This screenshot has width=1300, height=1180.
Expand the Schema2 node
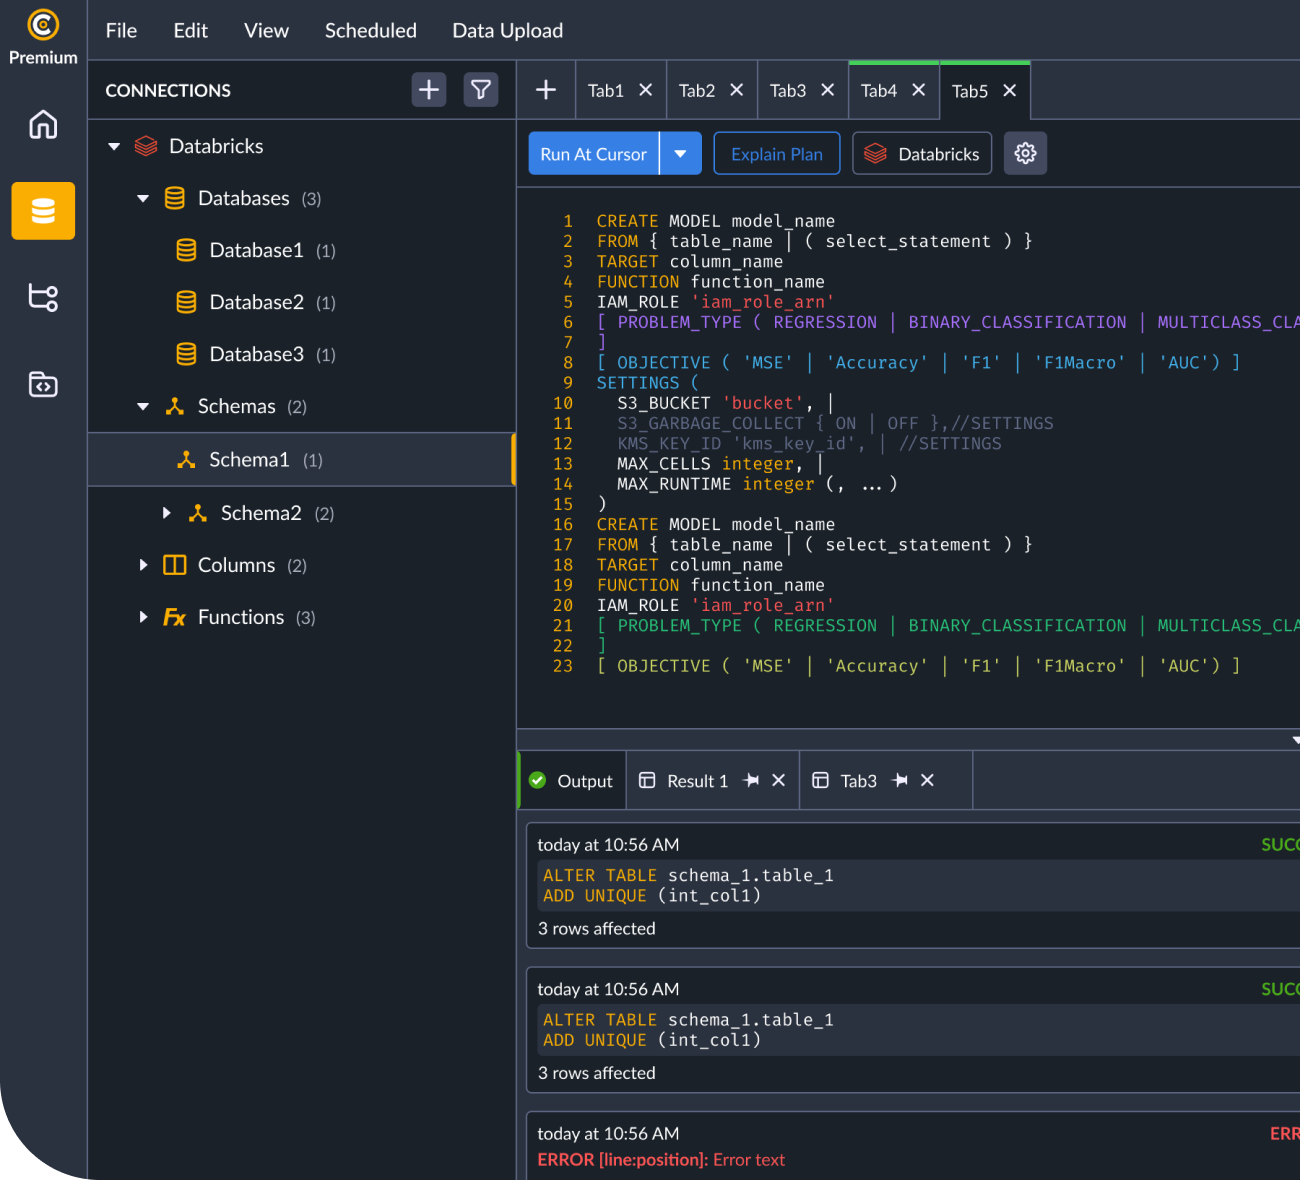[167, 513]
